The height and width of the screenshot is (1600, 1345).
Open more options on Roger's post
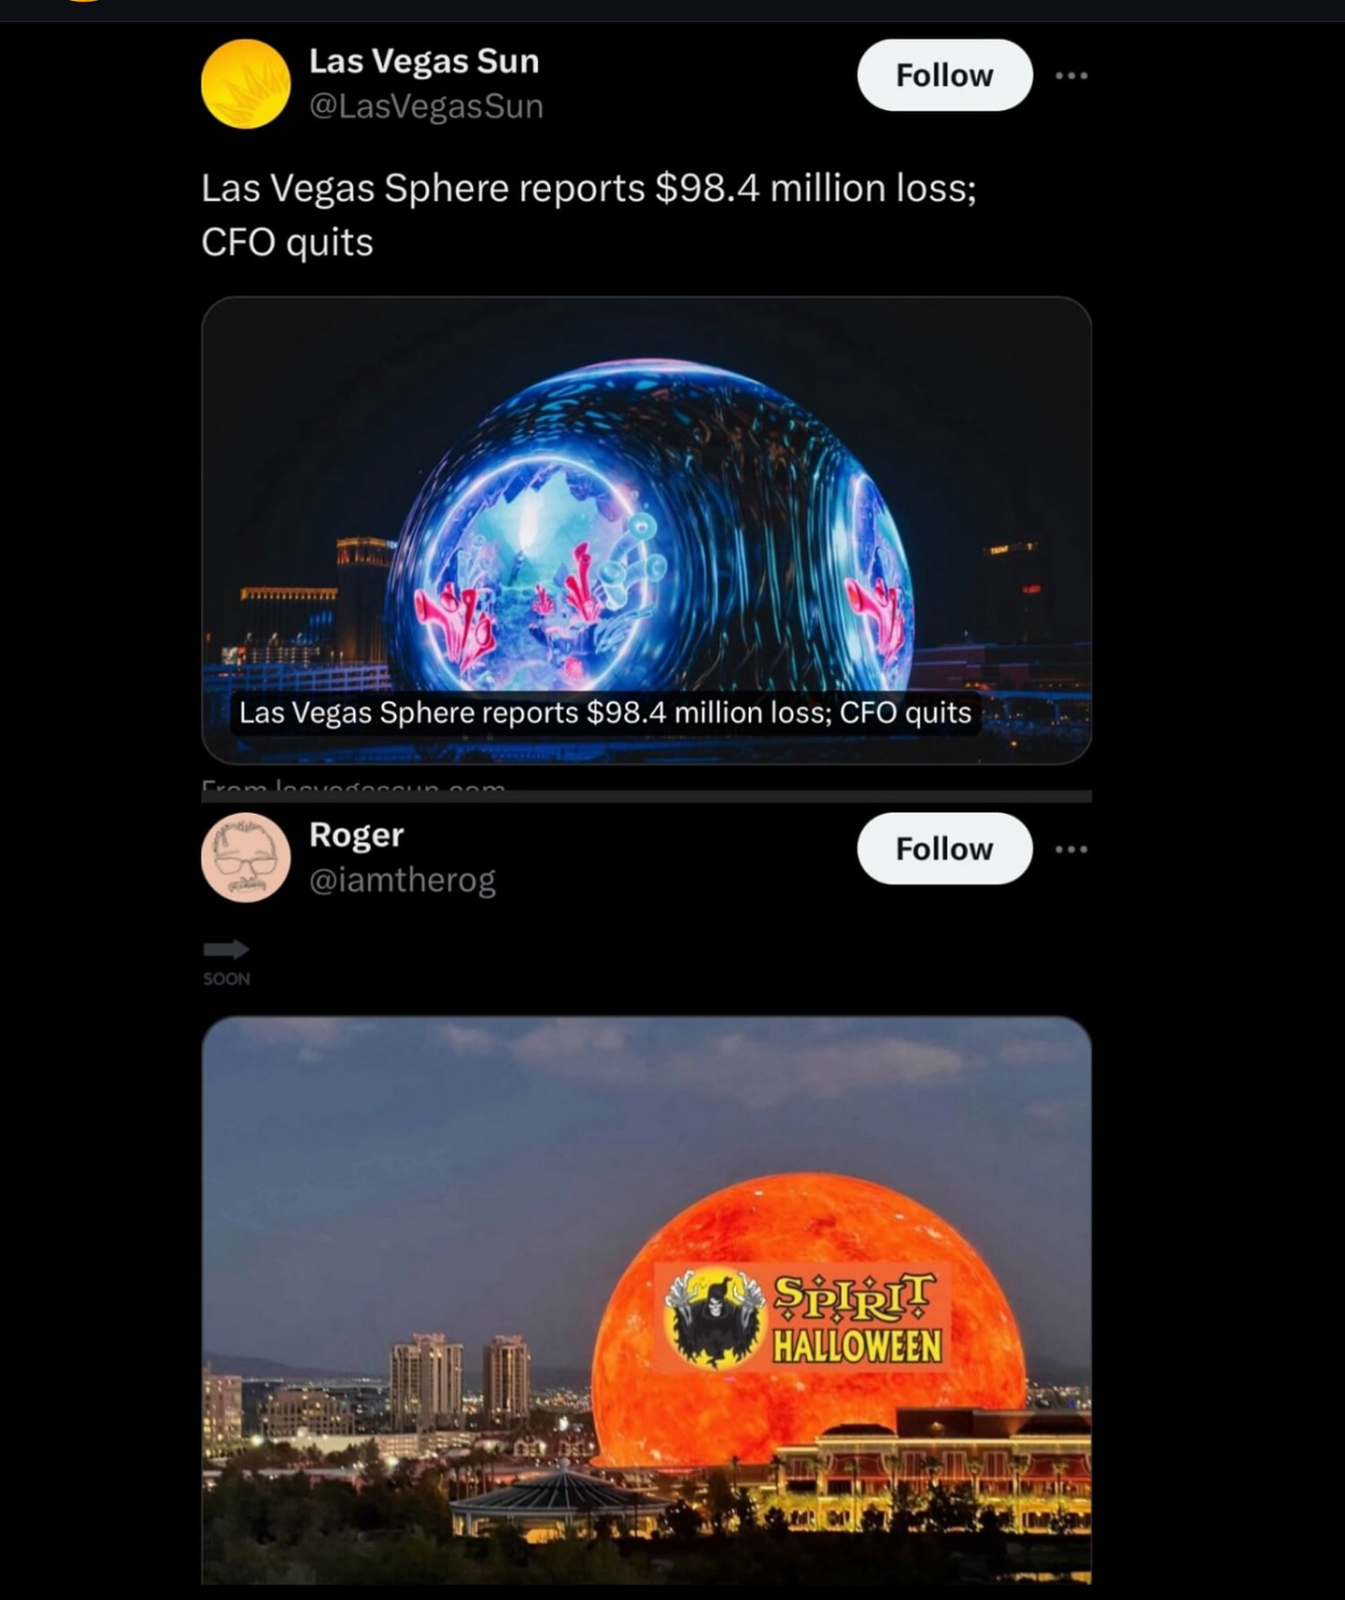(1071, 850)
